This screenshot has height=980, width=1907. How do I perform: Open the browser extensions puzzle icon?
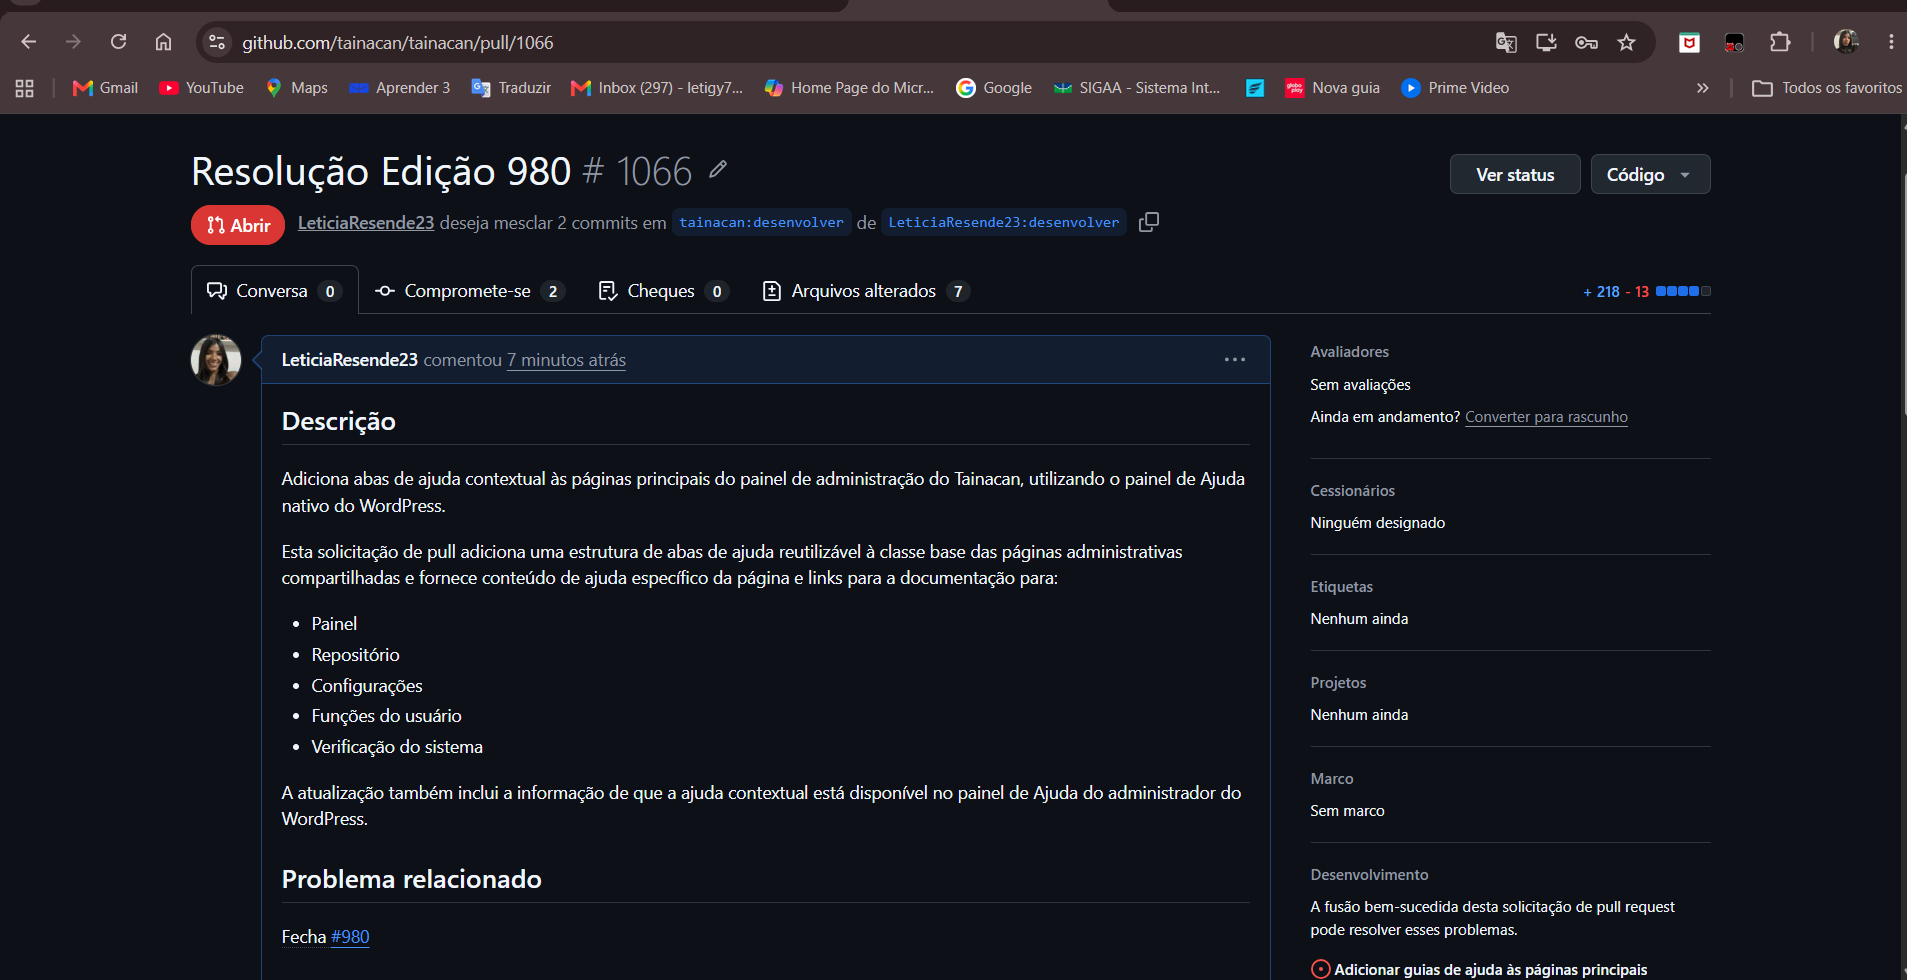(x=1780, y=42)
